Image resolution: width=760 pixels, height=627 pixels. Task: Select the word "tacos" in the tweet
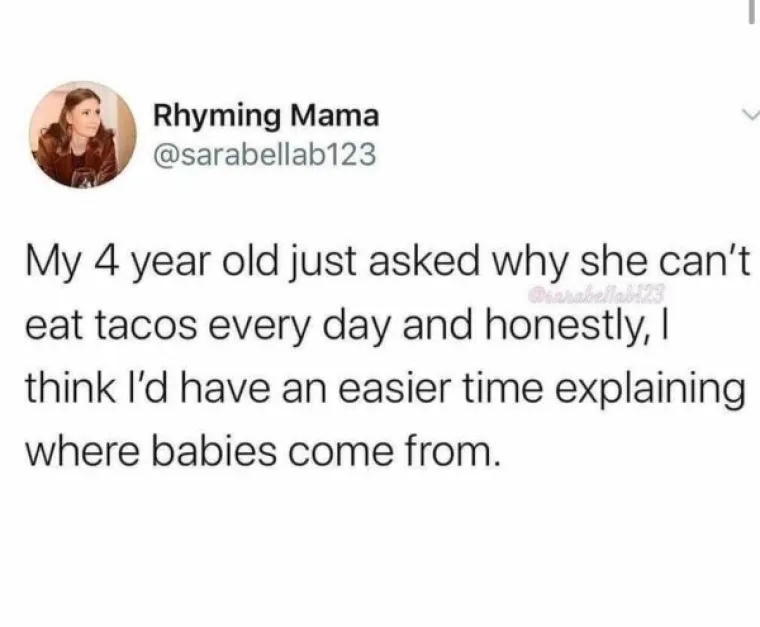(x=146, y=325)
